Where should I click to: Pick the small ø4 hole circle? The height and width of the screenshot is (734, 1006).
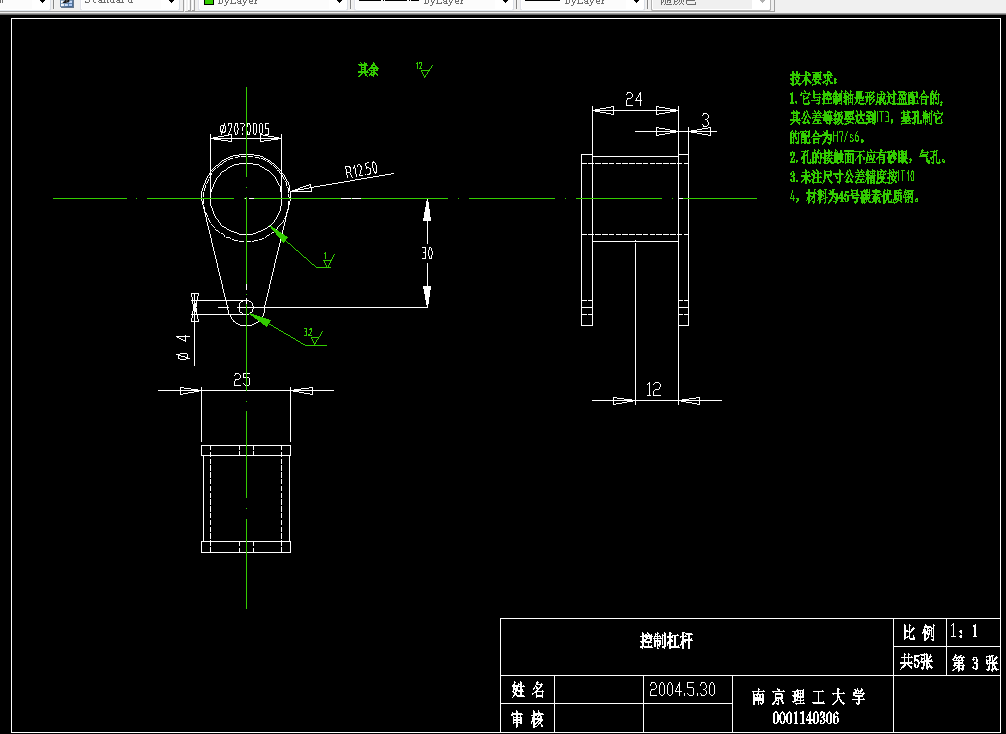[246, 307]
